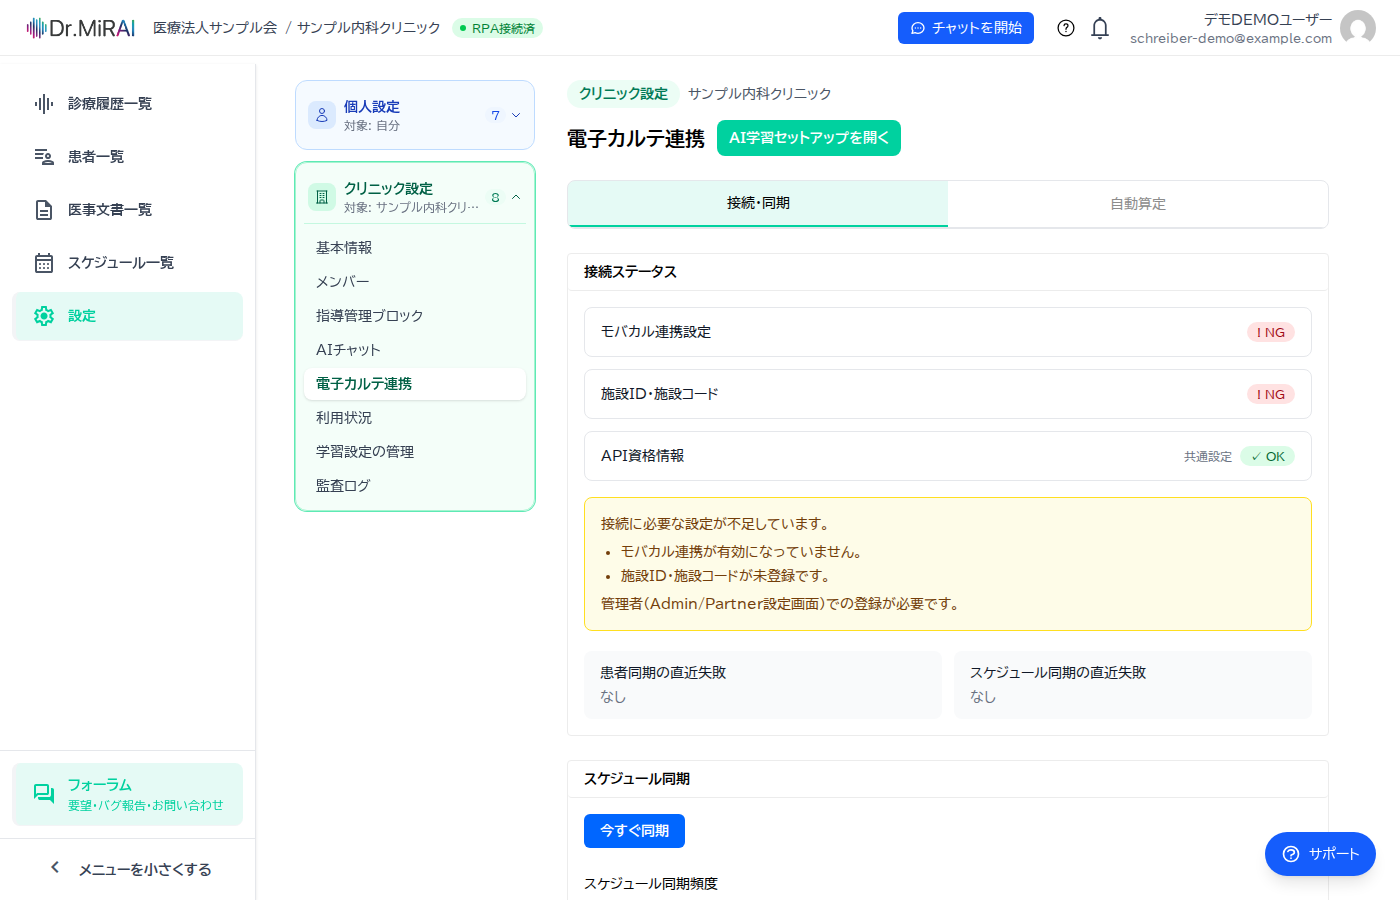Click the chevron left of メニューを小さくする
Viewport: 1400px width, 900px height.
coord(55,868)
